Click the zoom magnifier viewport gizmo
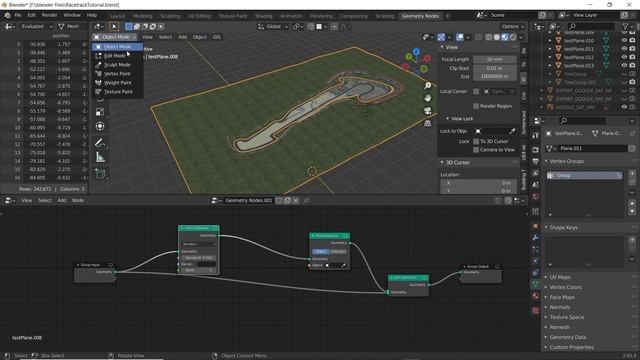Screen dimensions: 640x360 pyautogui.click(x=427, y=85)
